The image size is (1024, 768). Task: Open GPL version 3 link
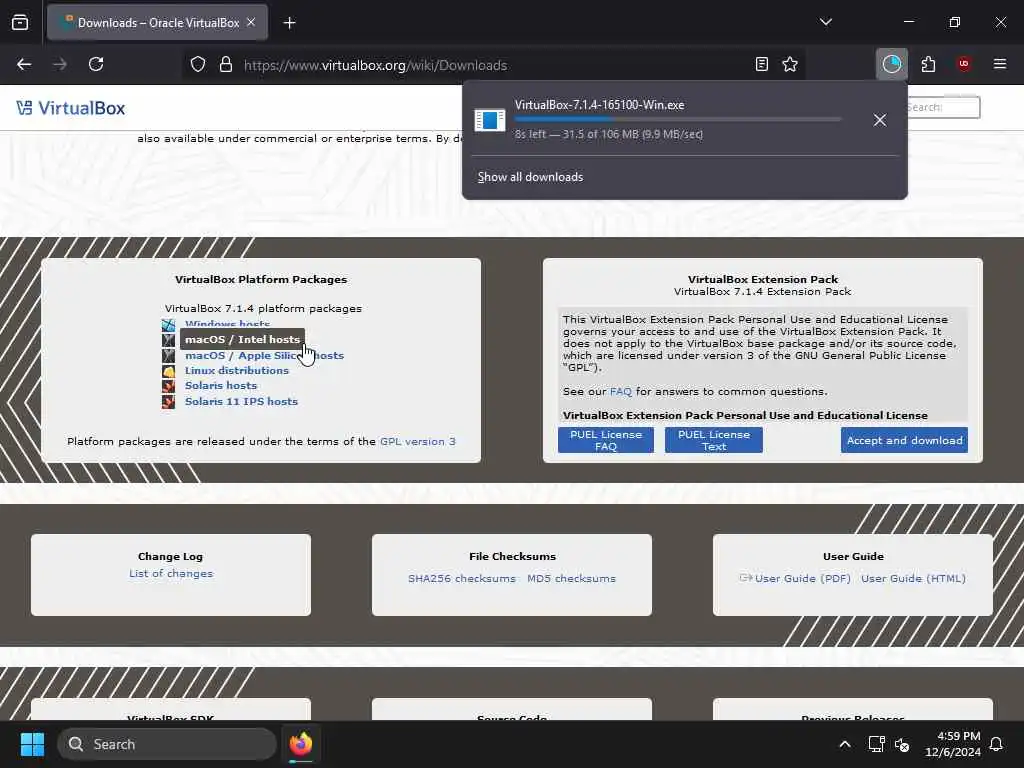417,441
